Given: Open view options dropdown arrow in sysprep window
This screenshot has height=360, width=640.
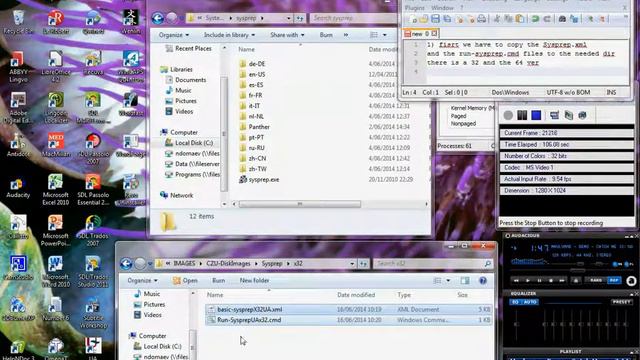Looking at the screenshot, I should click(384, 35).
